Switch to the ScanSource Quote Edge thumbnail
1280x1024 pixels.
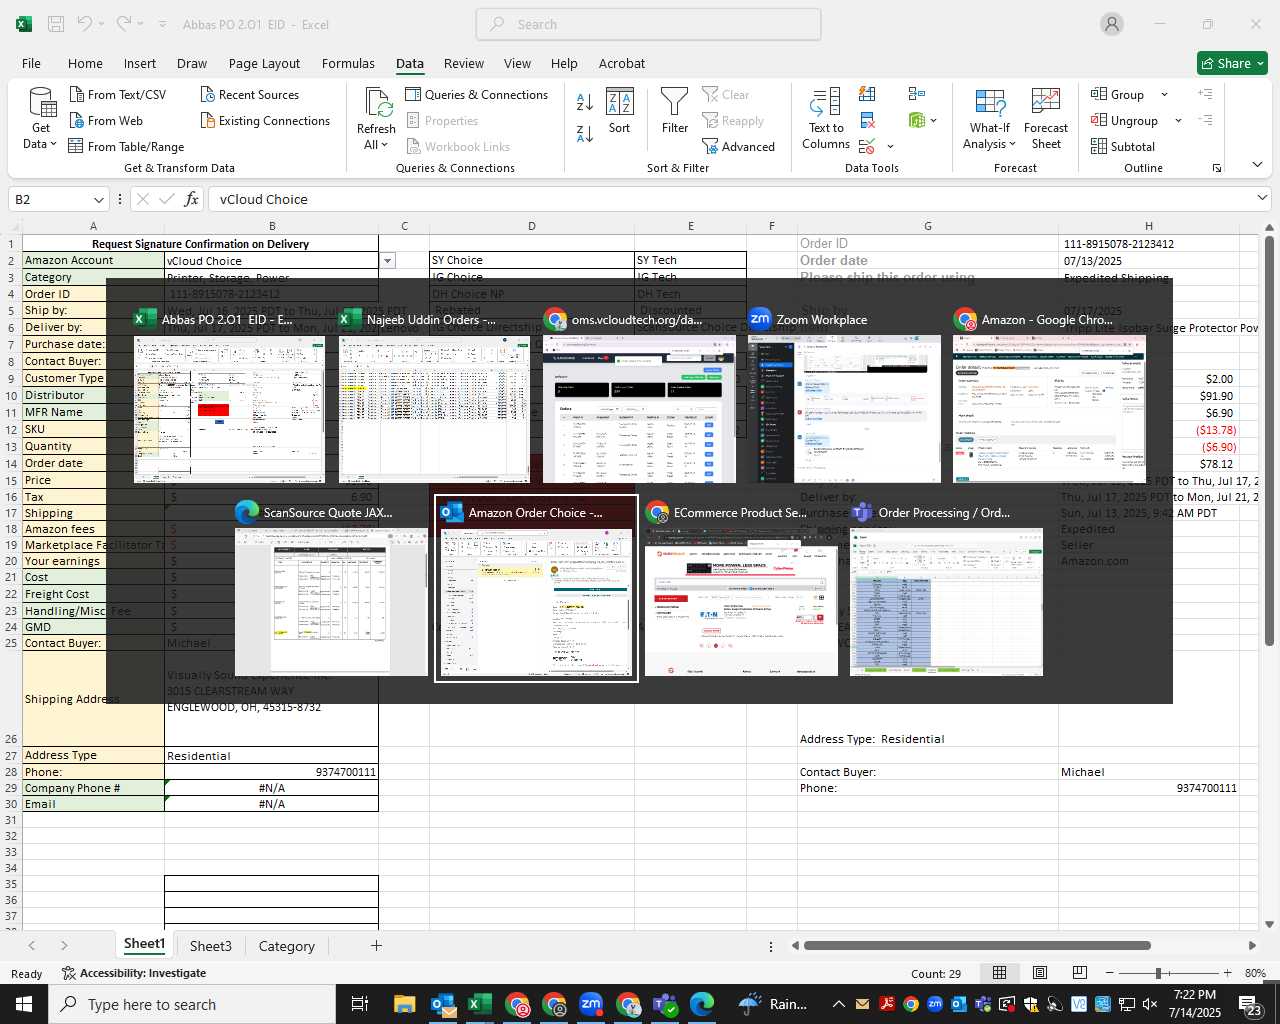[331, 589]
